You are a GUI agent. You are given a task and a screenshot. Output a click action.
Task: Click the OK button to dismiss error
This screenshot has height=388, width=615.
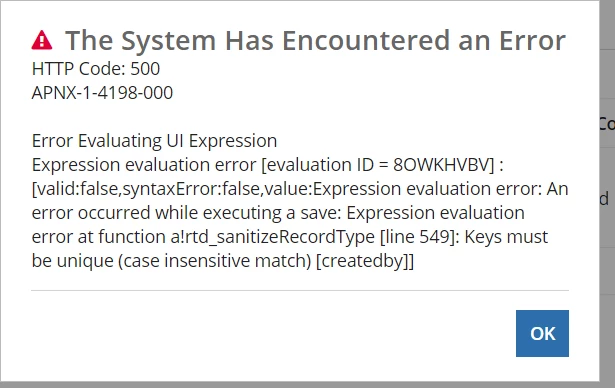click(542, 333)
